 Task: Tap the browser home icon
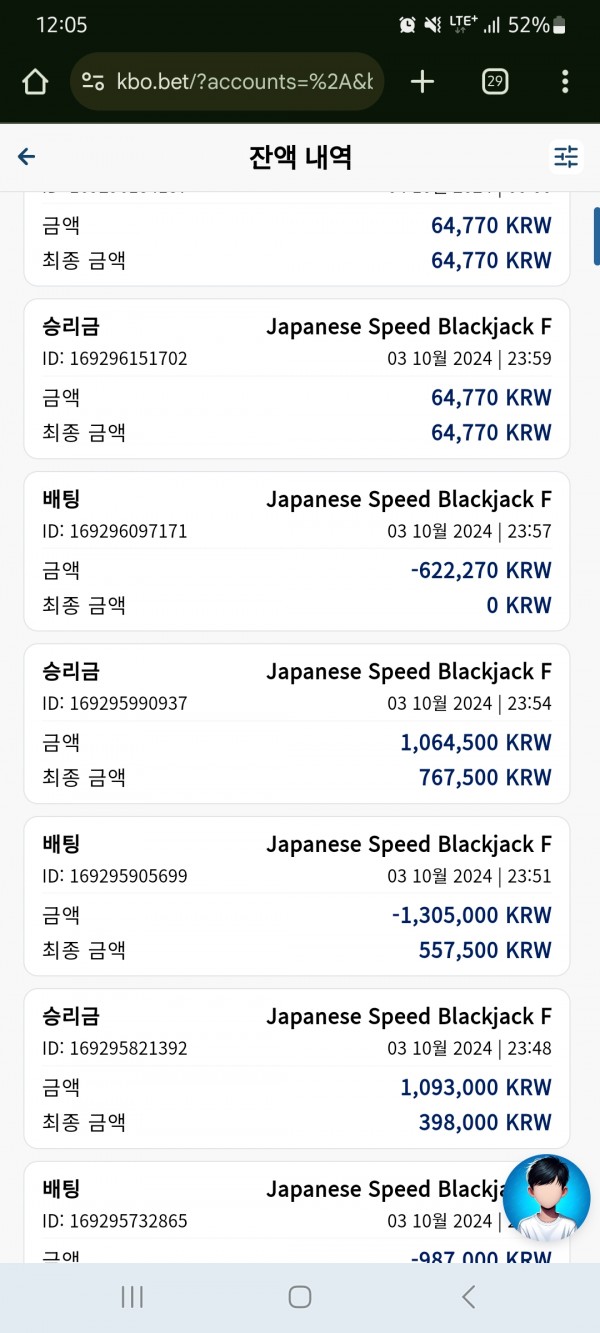tap(35, 82)
